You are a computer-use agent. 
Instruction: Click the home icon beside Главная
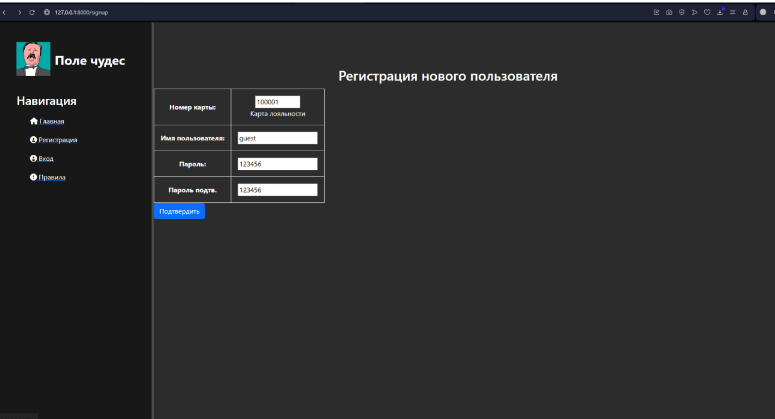(x=34, y=121)
